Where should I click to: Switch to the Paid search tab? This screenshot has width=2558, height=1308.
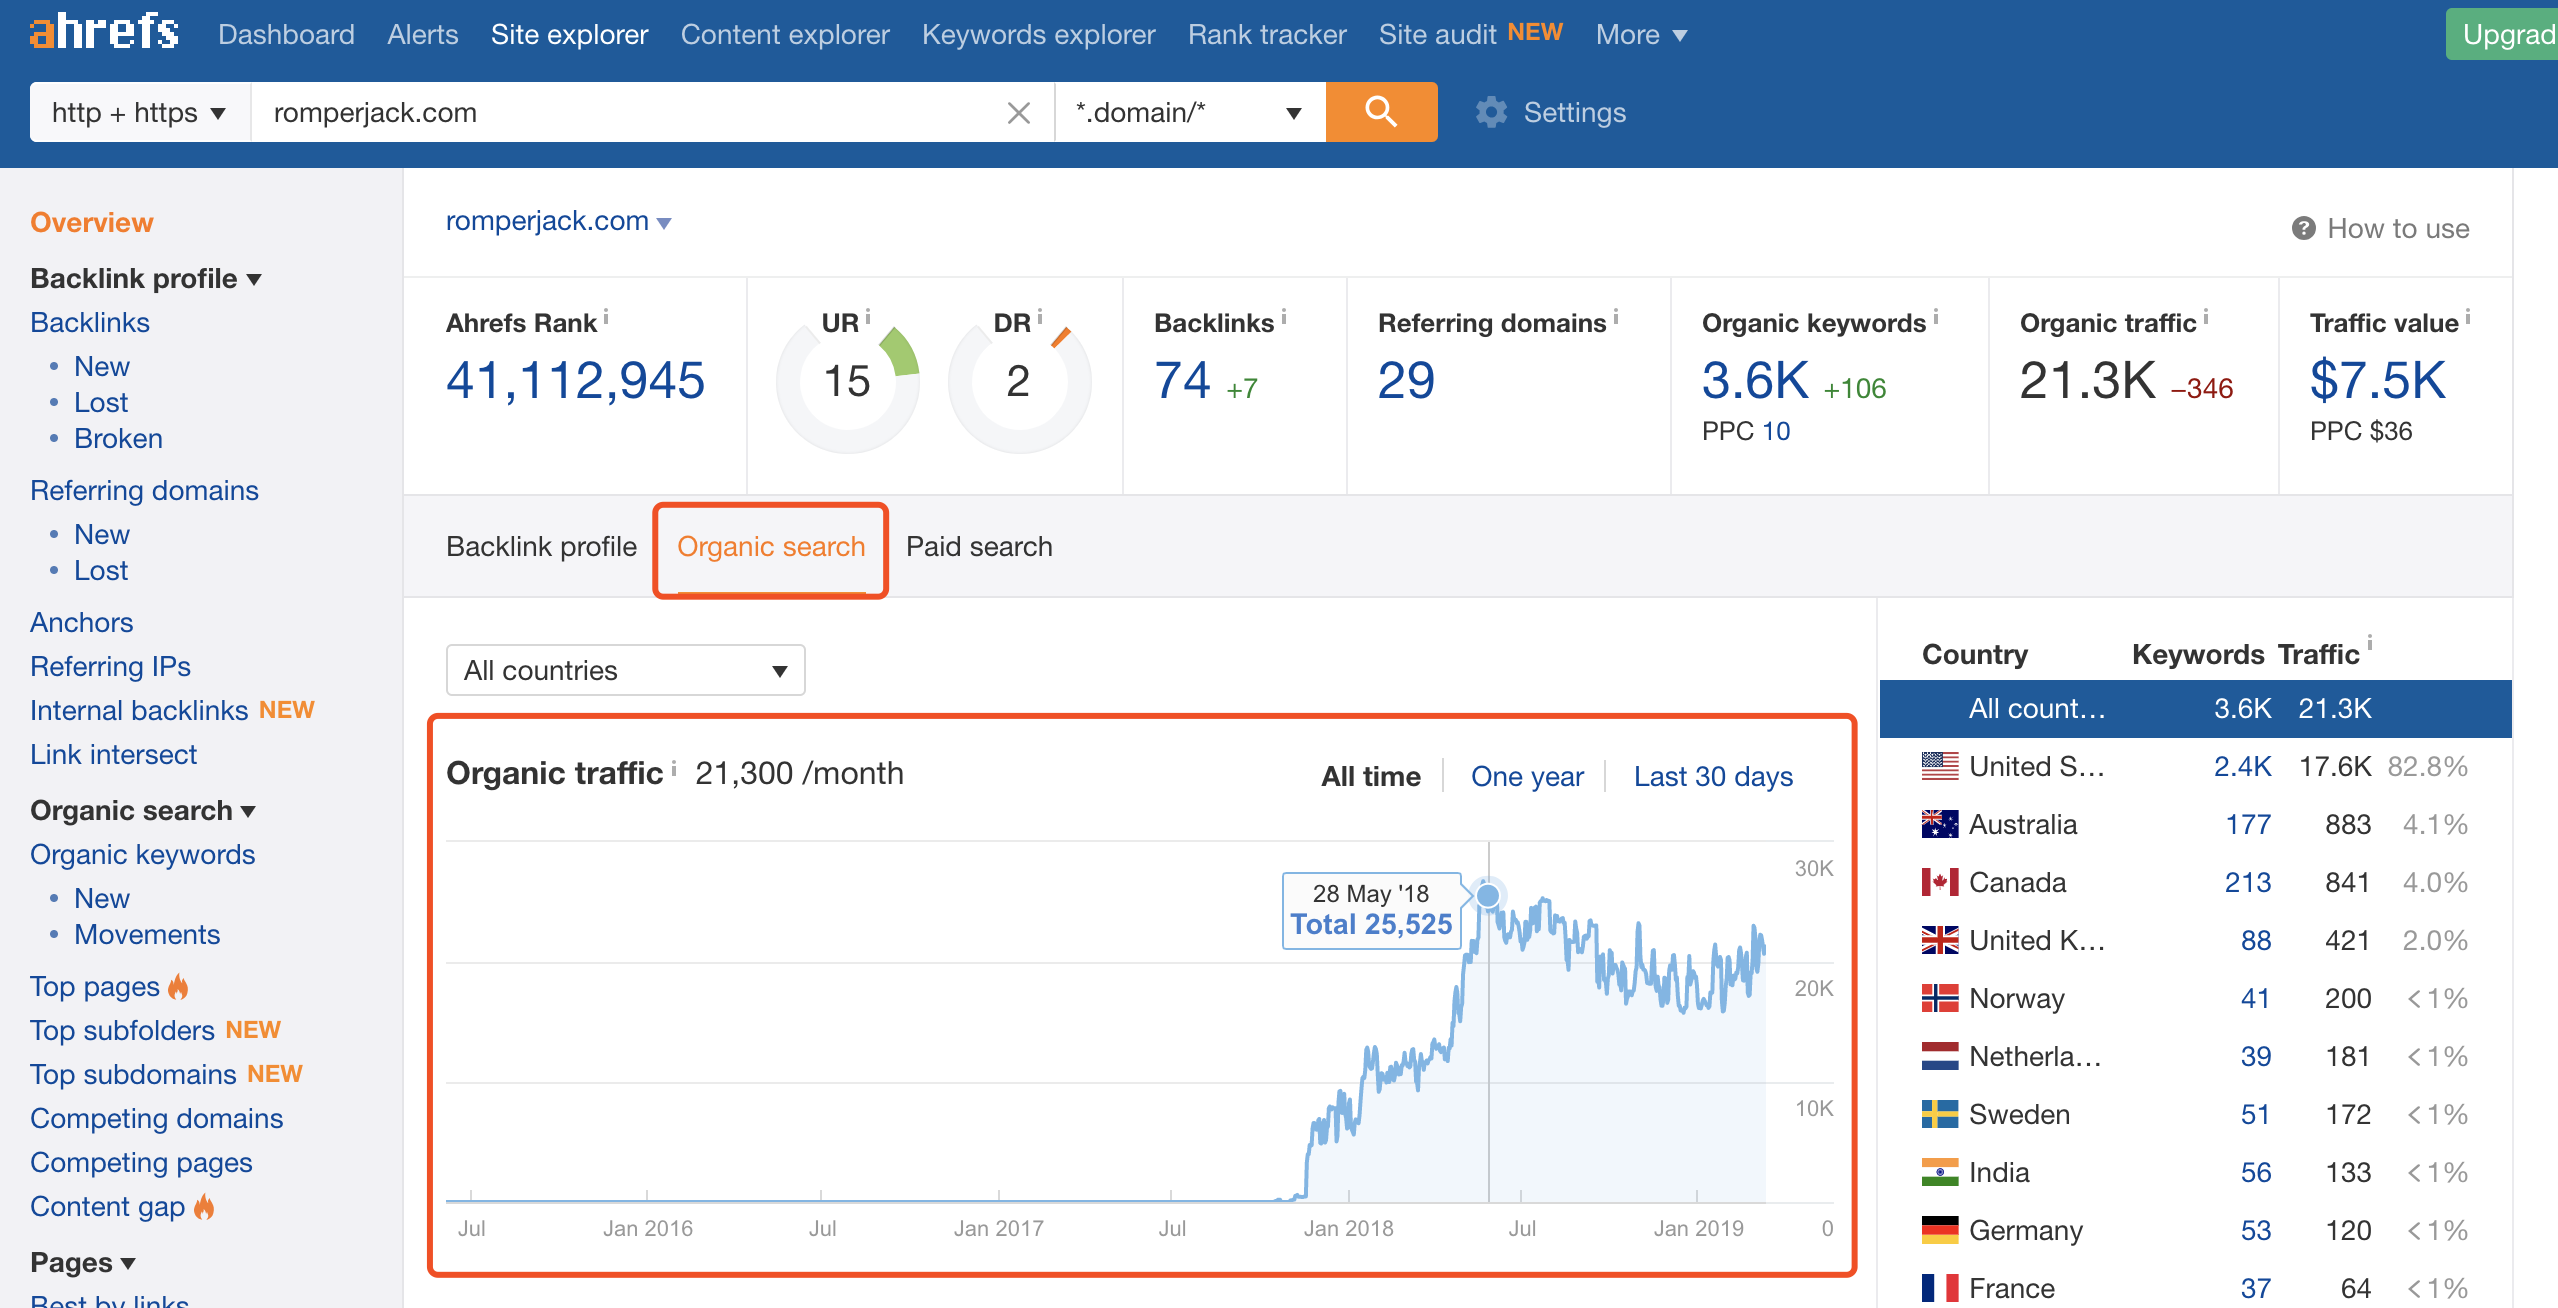979,547
